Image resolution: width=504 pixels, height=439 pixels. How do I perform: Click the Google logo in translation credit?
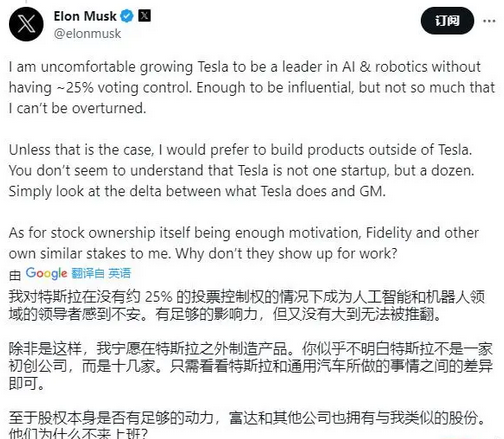pyautogui.click(x=47, y=273)
